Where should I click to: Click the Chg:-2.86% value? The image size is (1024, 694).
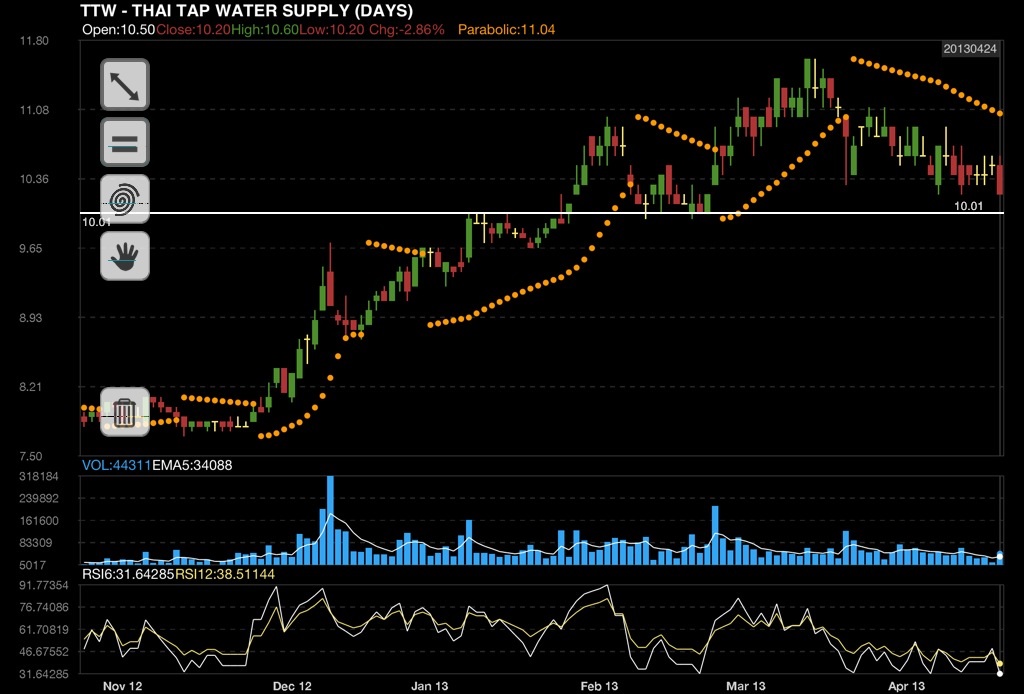(406, 29)
